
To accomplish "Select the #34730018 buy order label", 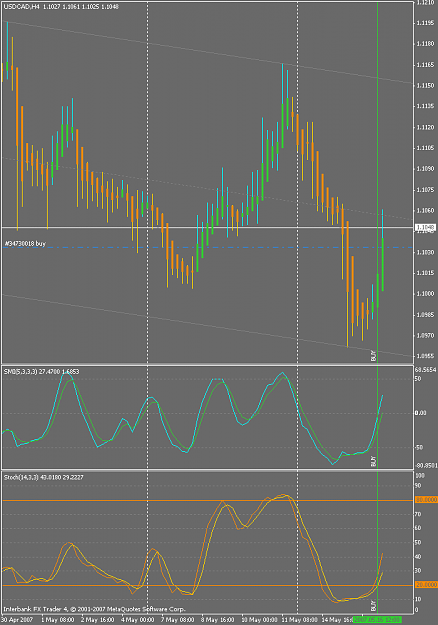I will 25,243.
